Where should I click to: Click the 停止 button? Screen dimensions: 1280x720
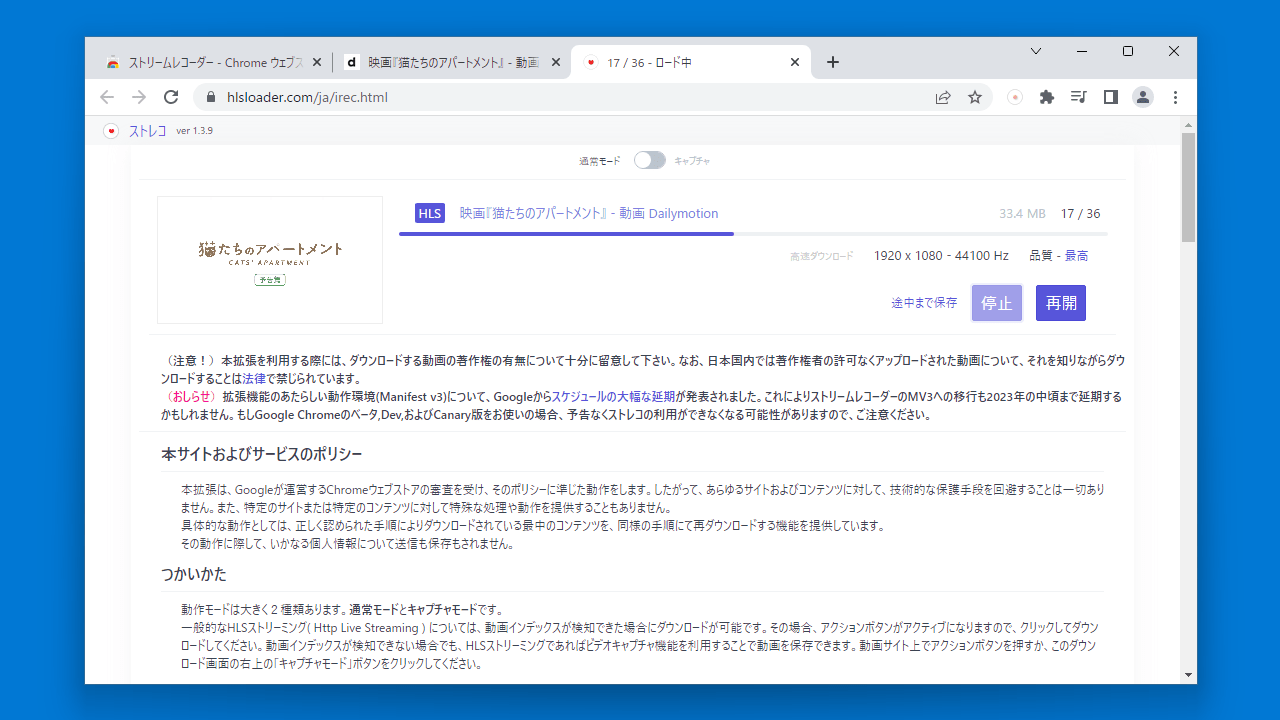(x=997, y=303)
